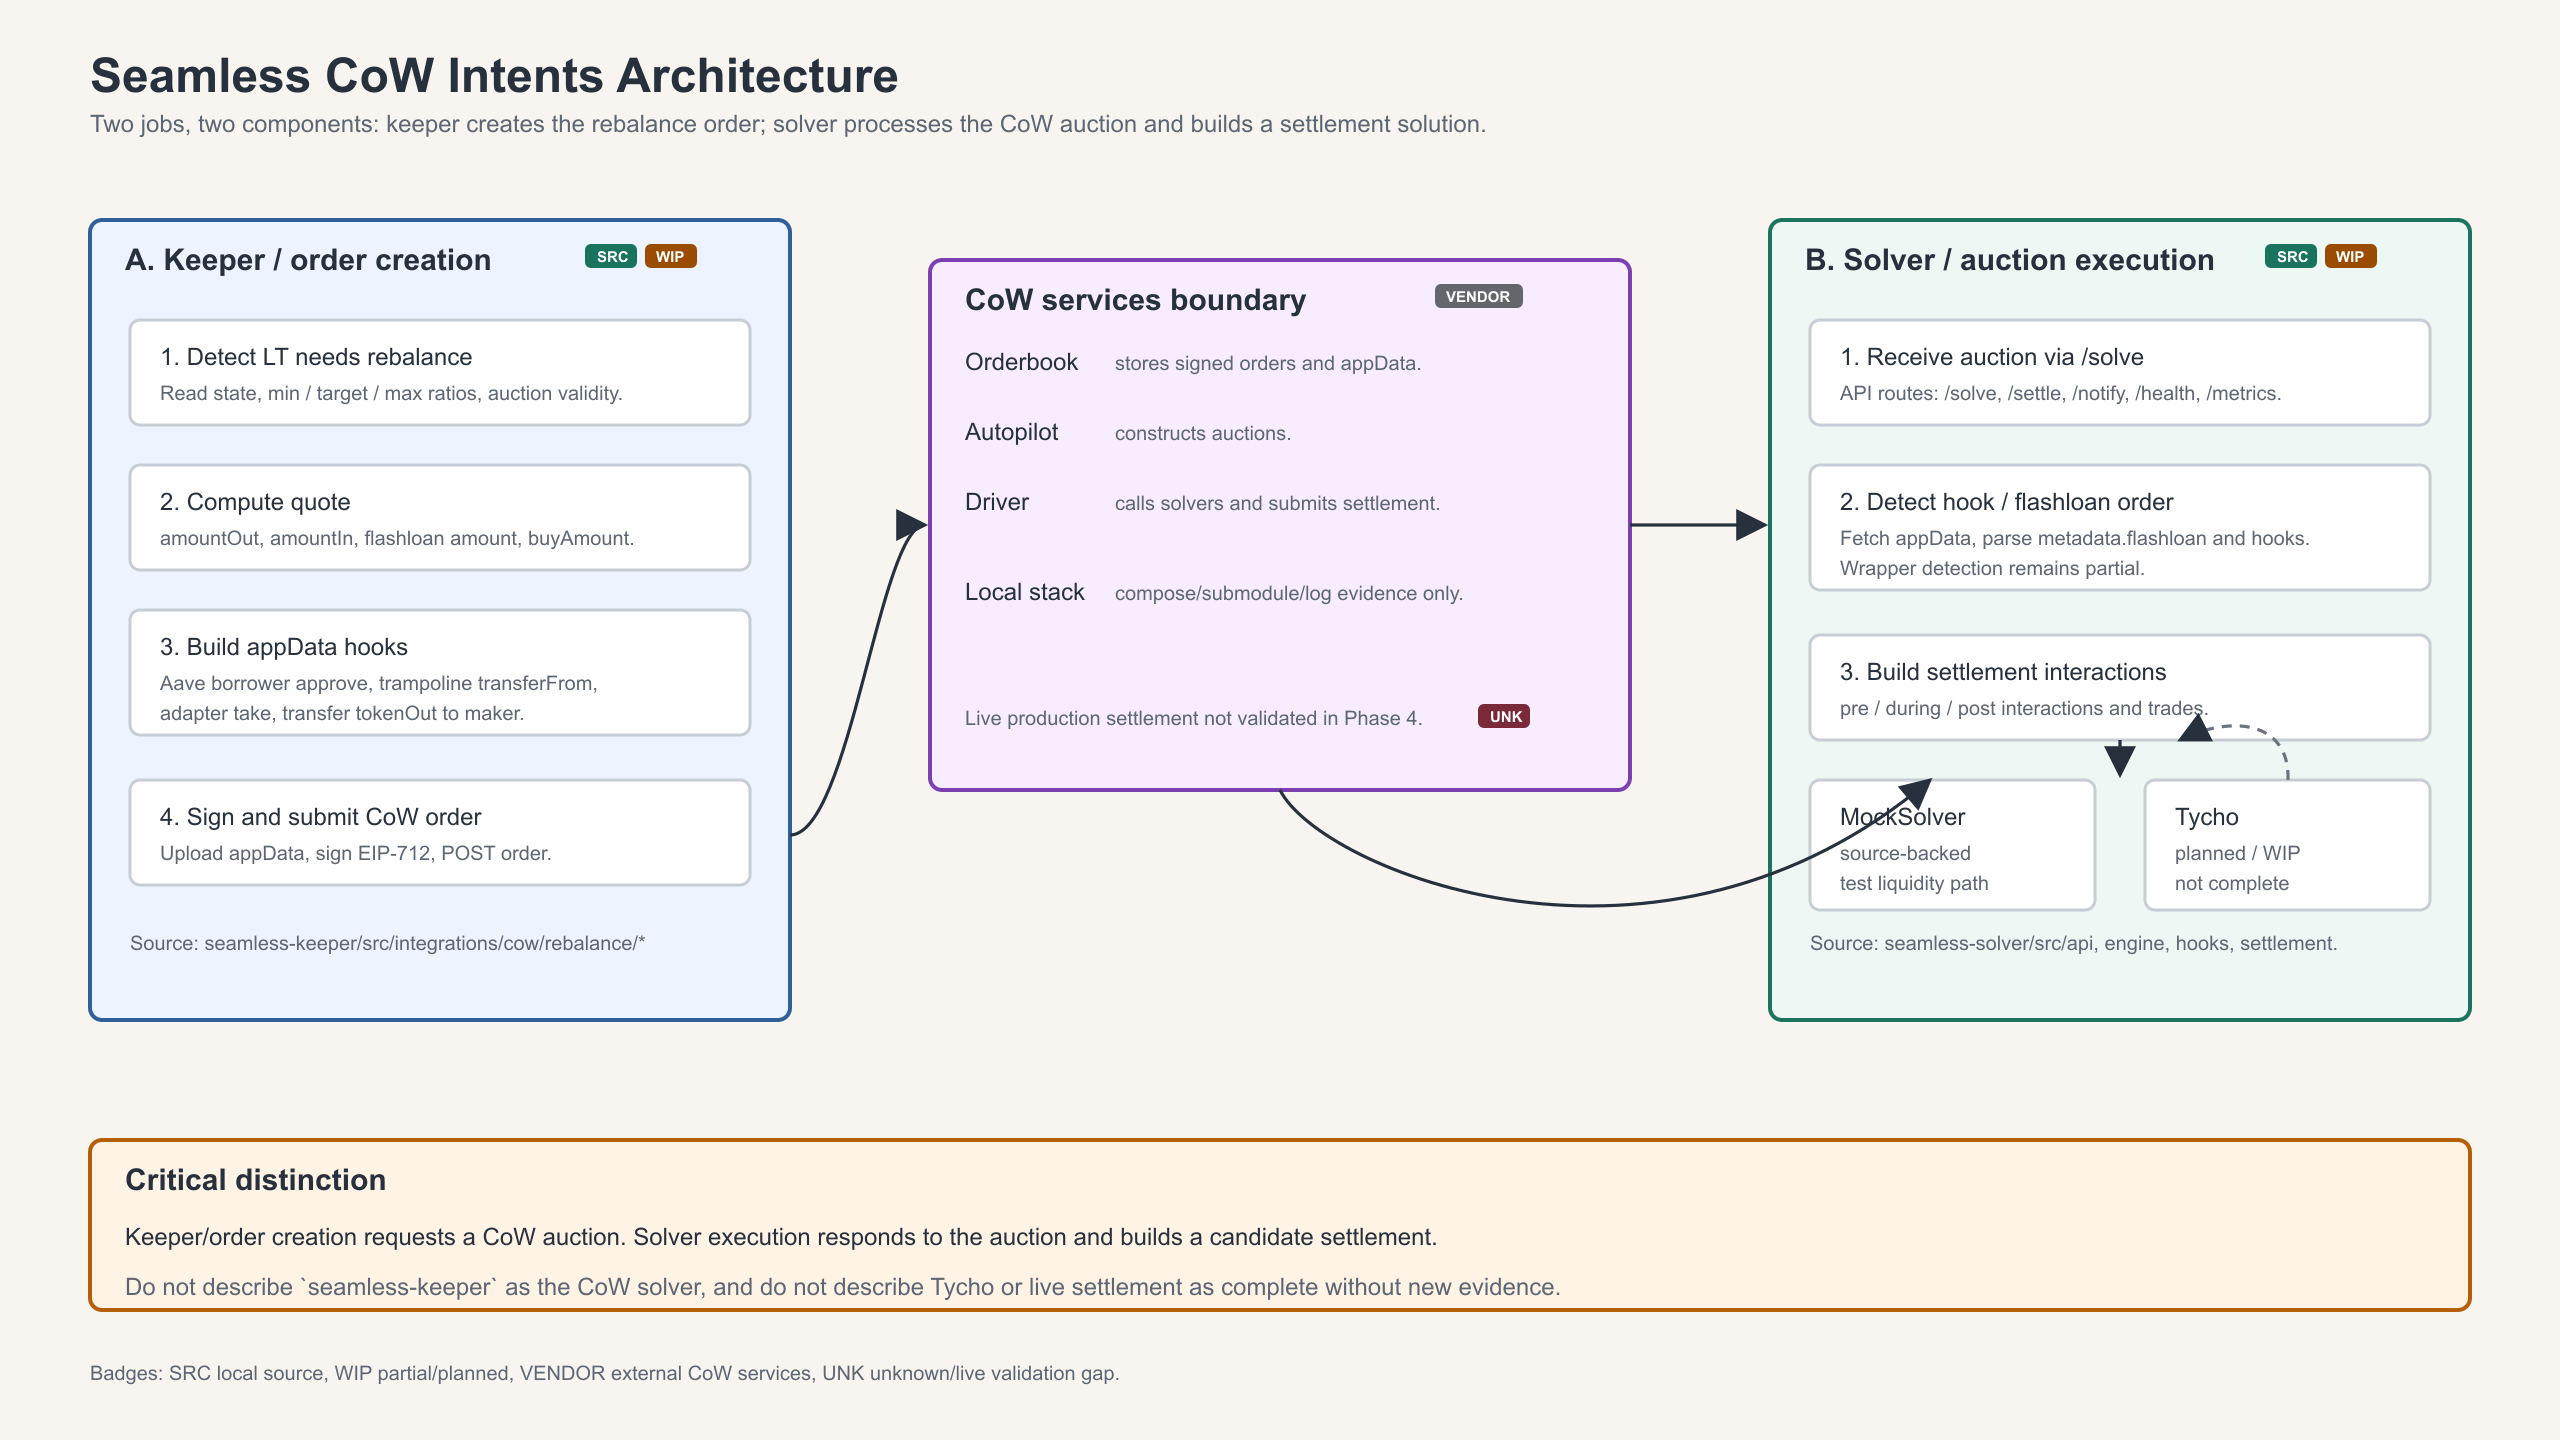
Task: Select "2. Detect hook / flashloan order" title
Action: [x=2007, y=502]
